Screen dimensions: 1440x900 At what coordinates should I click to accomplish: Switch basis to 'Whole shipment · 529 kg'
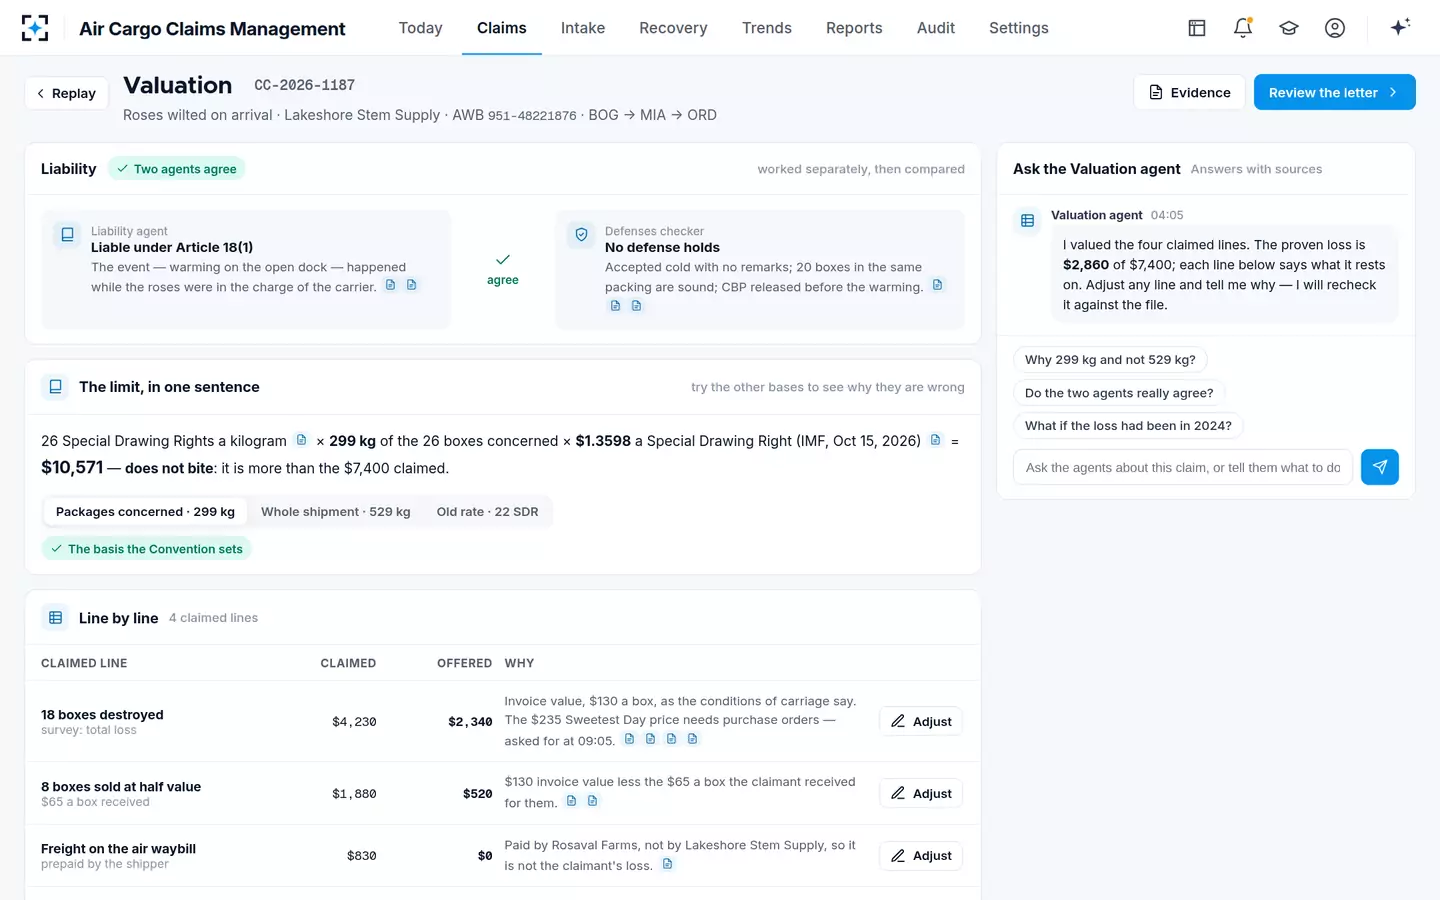336,511
